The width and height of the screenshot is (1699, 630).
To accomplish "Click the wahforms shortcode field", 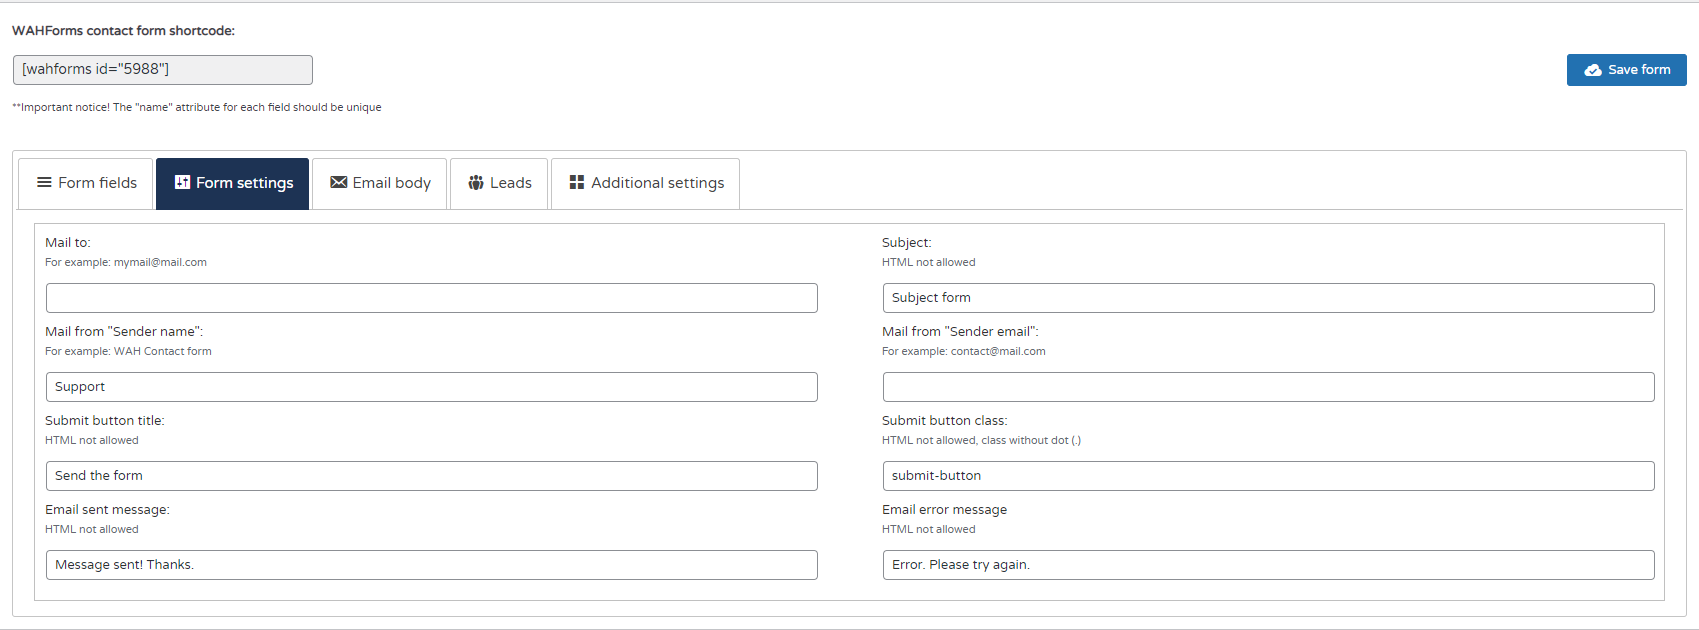I will pos(163,70).
